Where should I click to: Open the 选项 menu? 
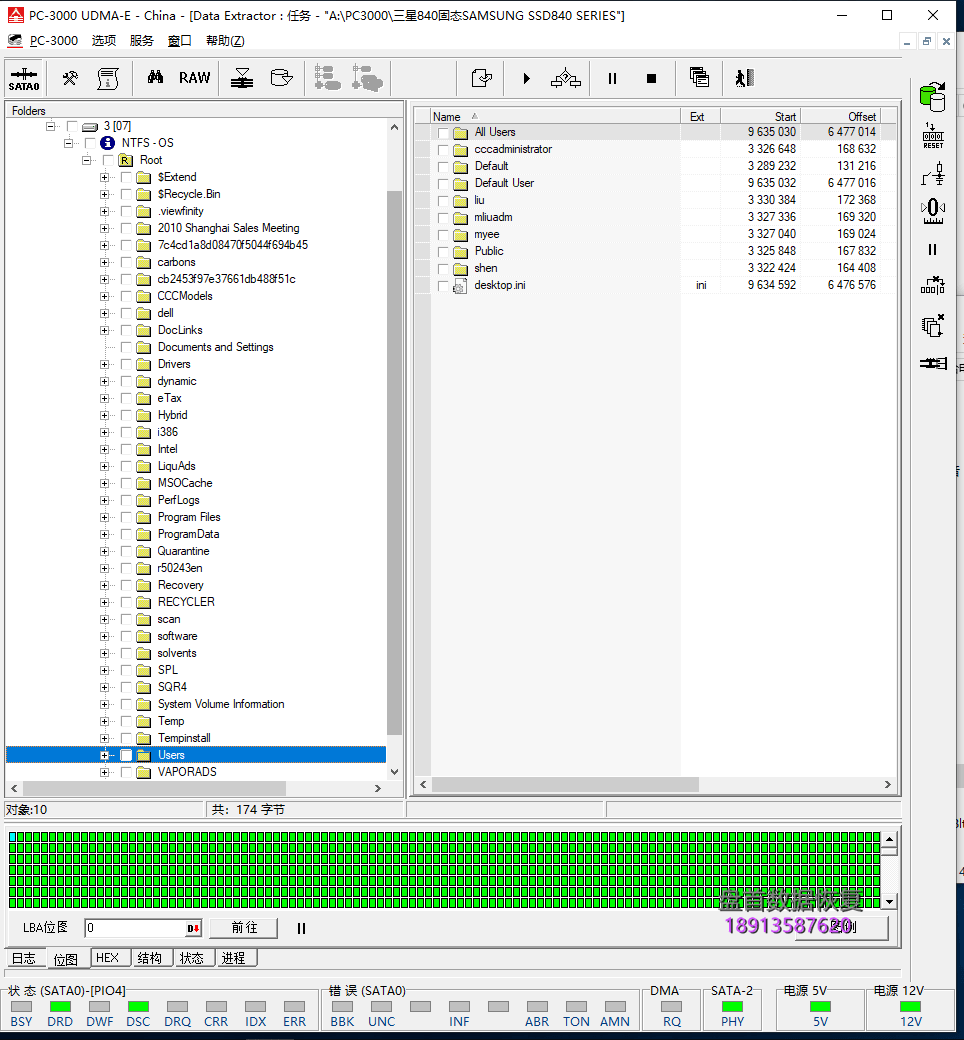[x=103, y=40]
